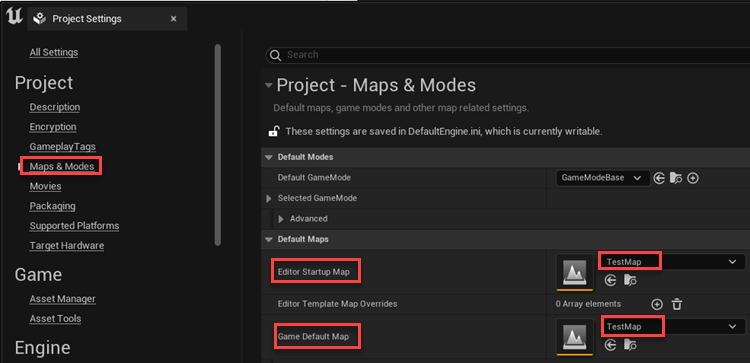Open the Encryption settings page
The image size is (750, 363).
pos(53,127)
